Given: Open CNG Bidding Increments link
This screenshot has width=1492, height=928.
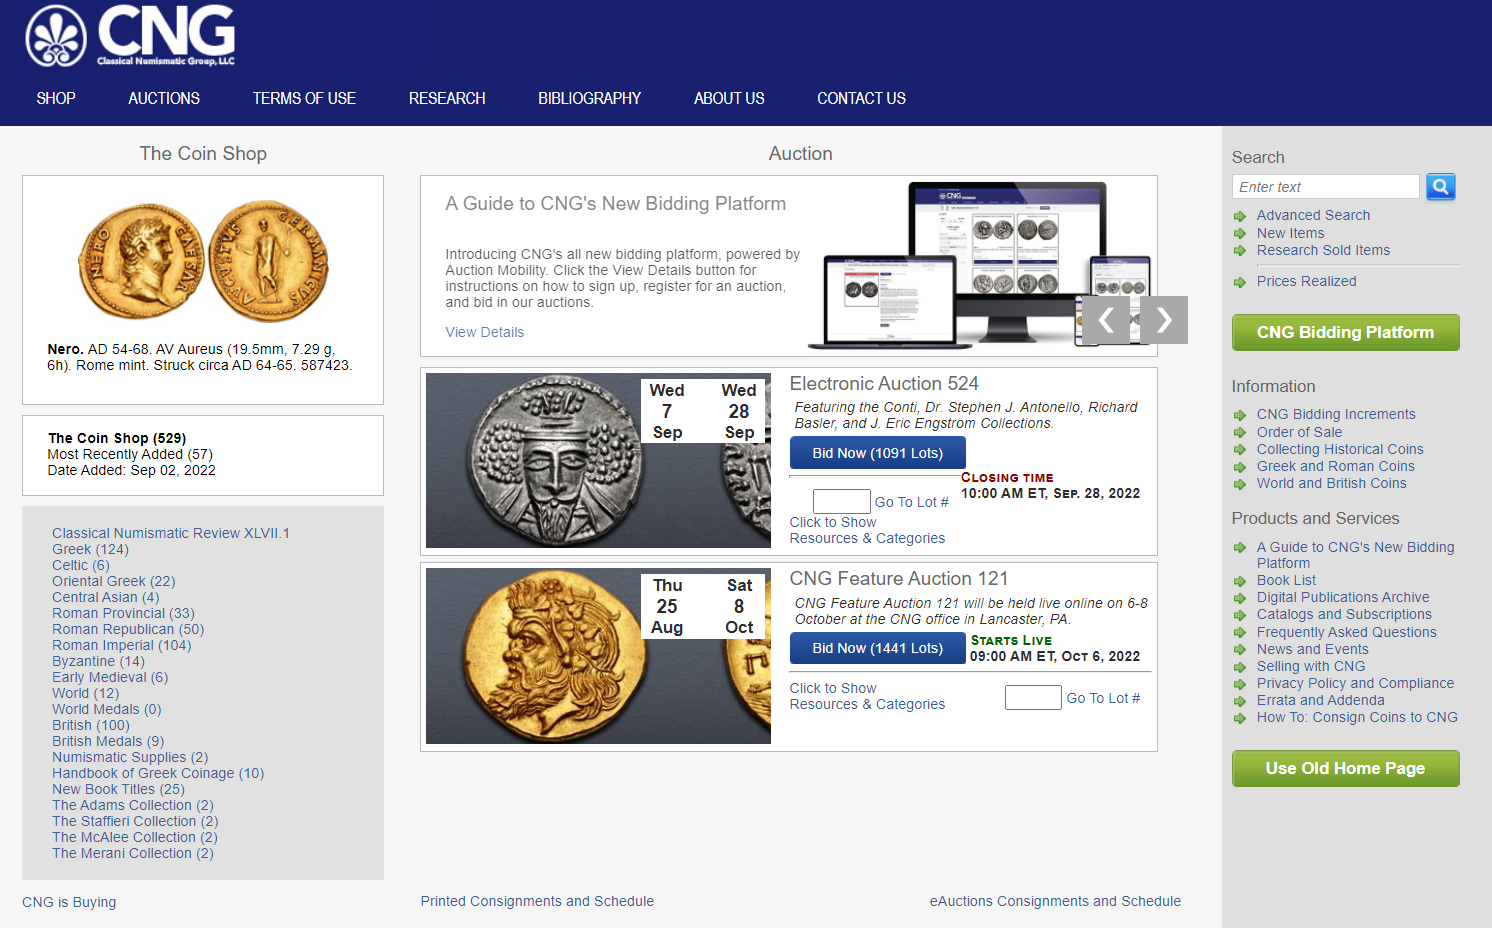Looking at the screenshot, I should 1336,414.
